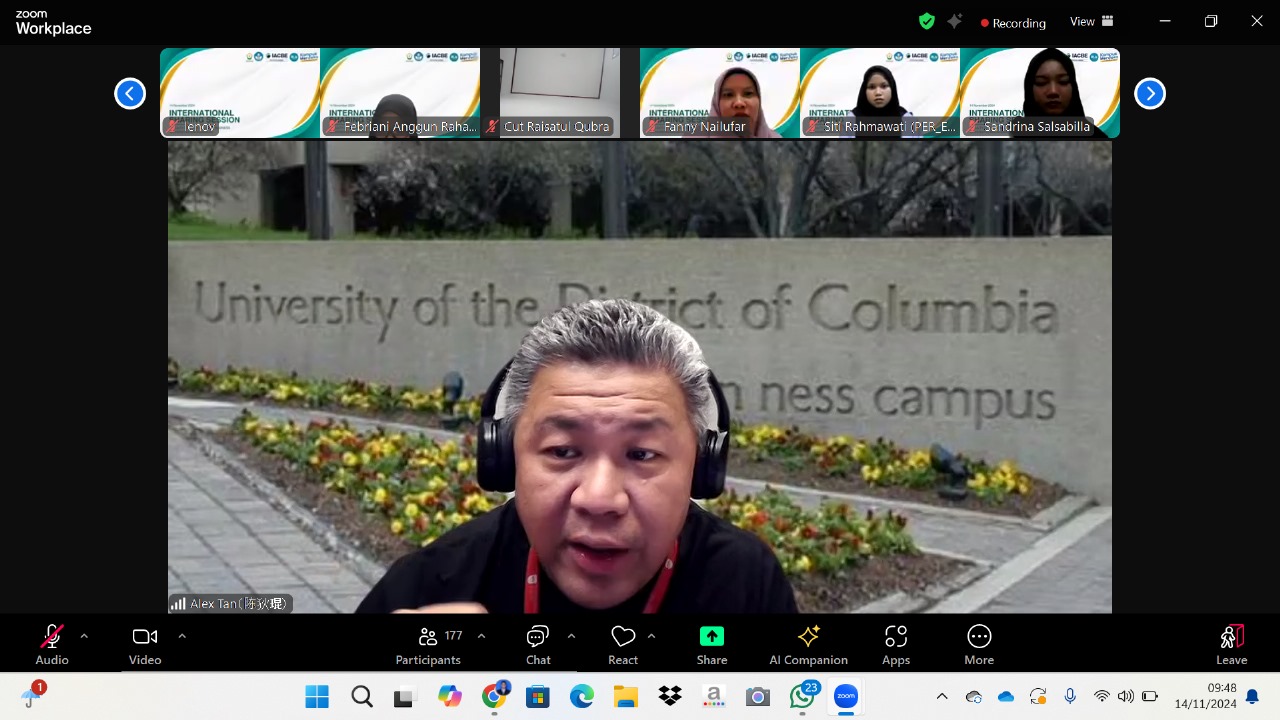Open AI Companion

[x=808, y=645]
